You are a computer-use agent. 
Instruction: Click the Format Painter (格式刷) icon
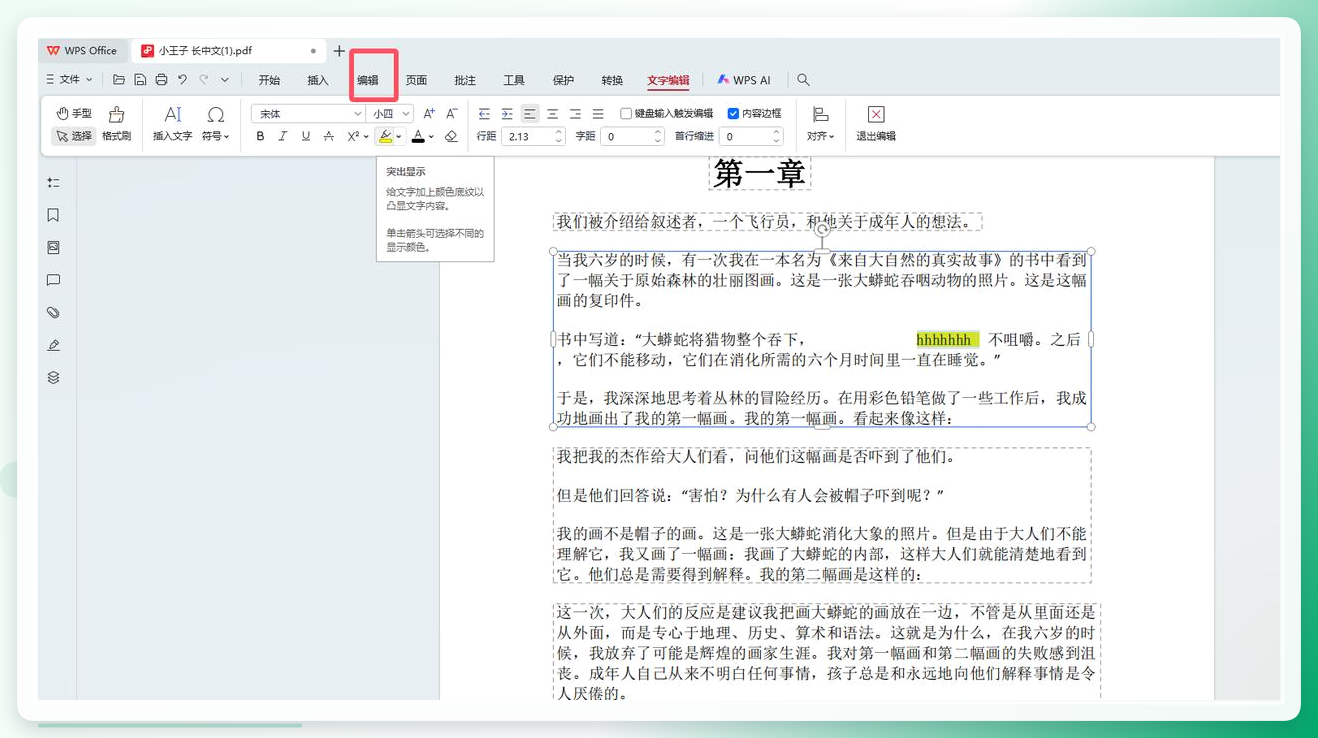(x=116, y=124)
